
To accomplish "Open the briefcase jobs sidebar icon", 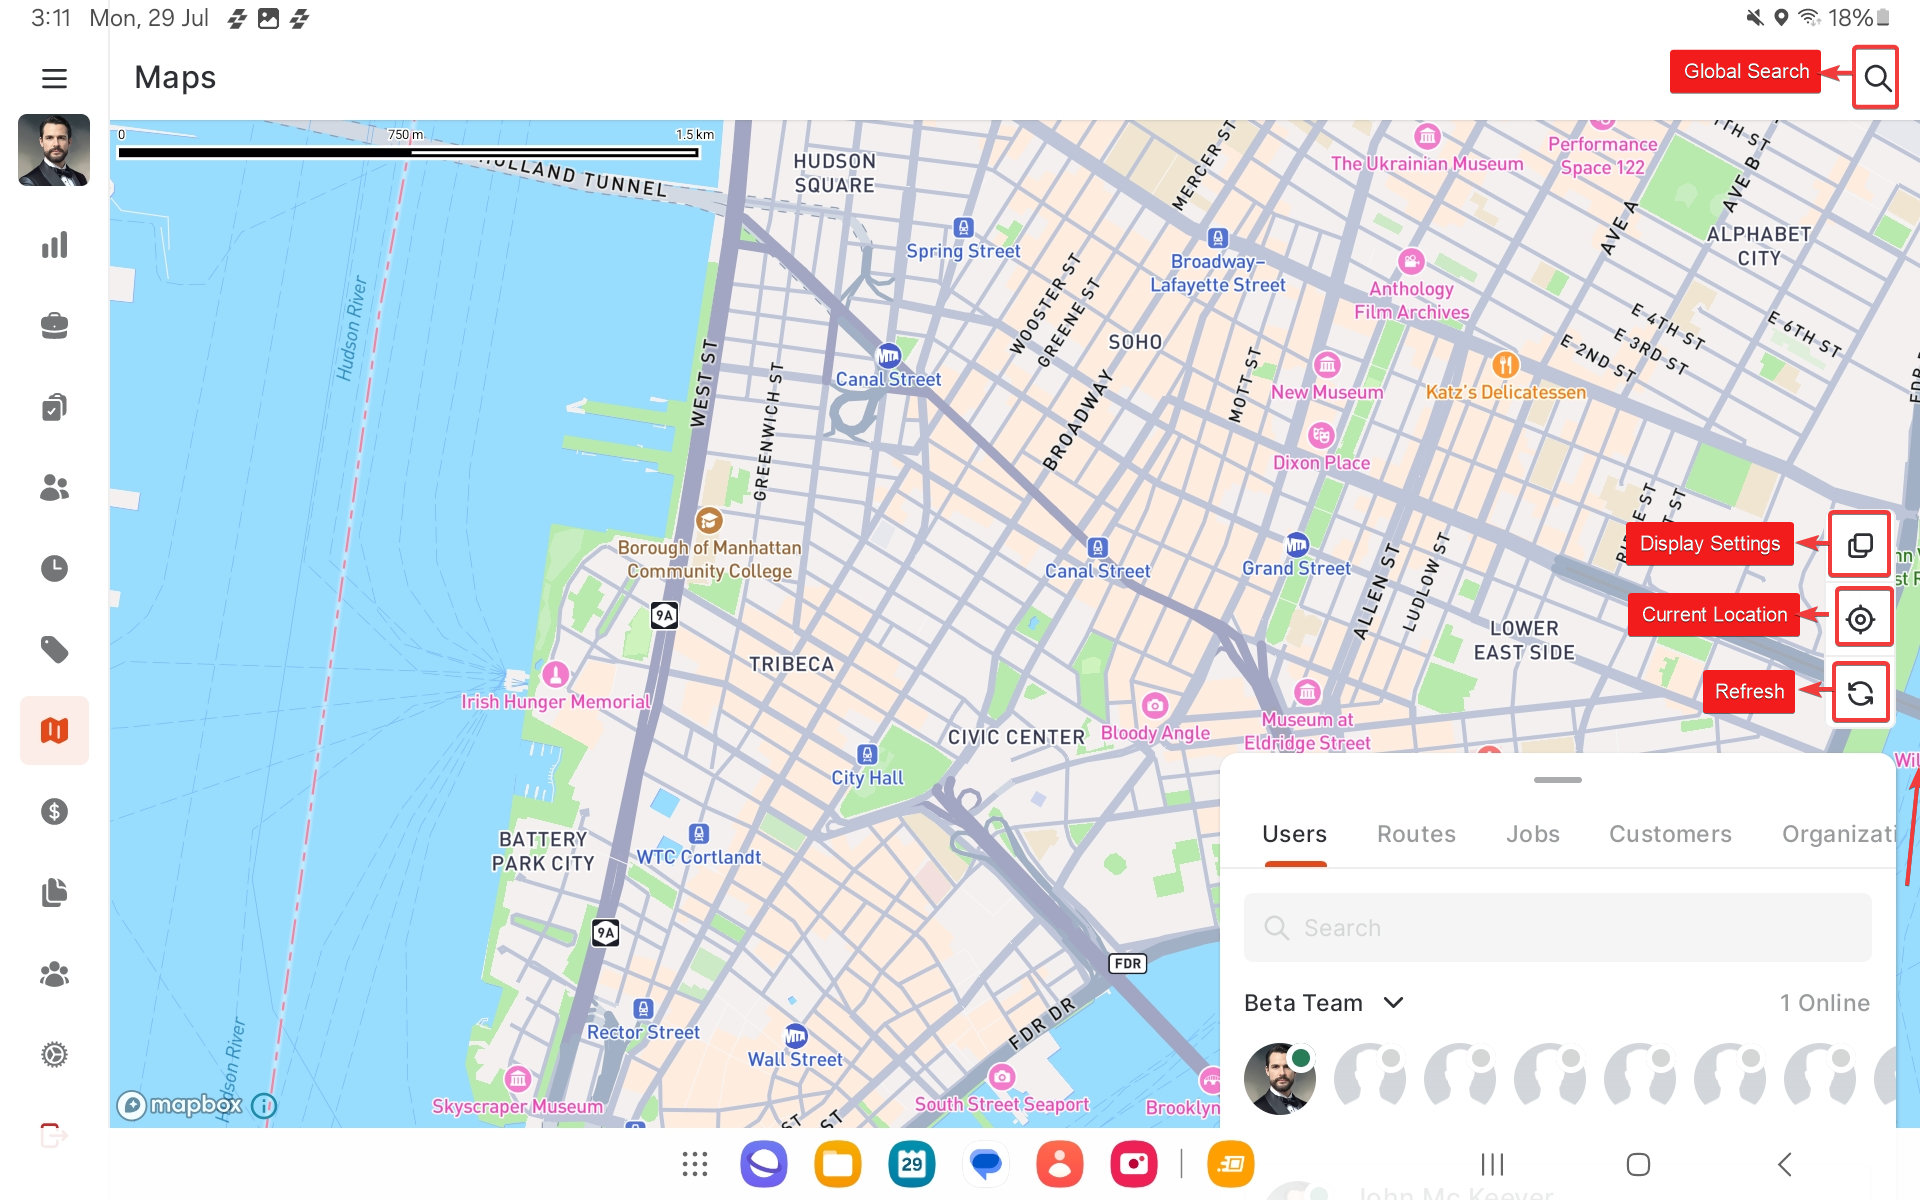I will click(x=54, y=326).
